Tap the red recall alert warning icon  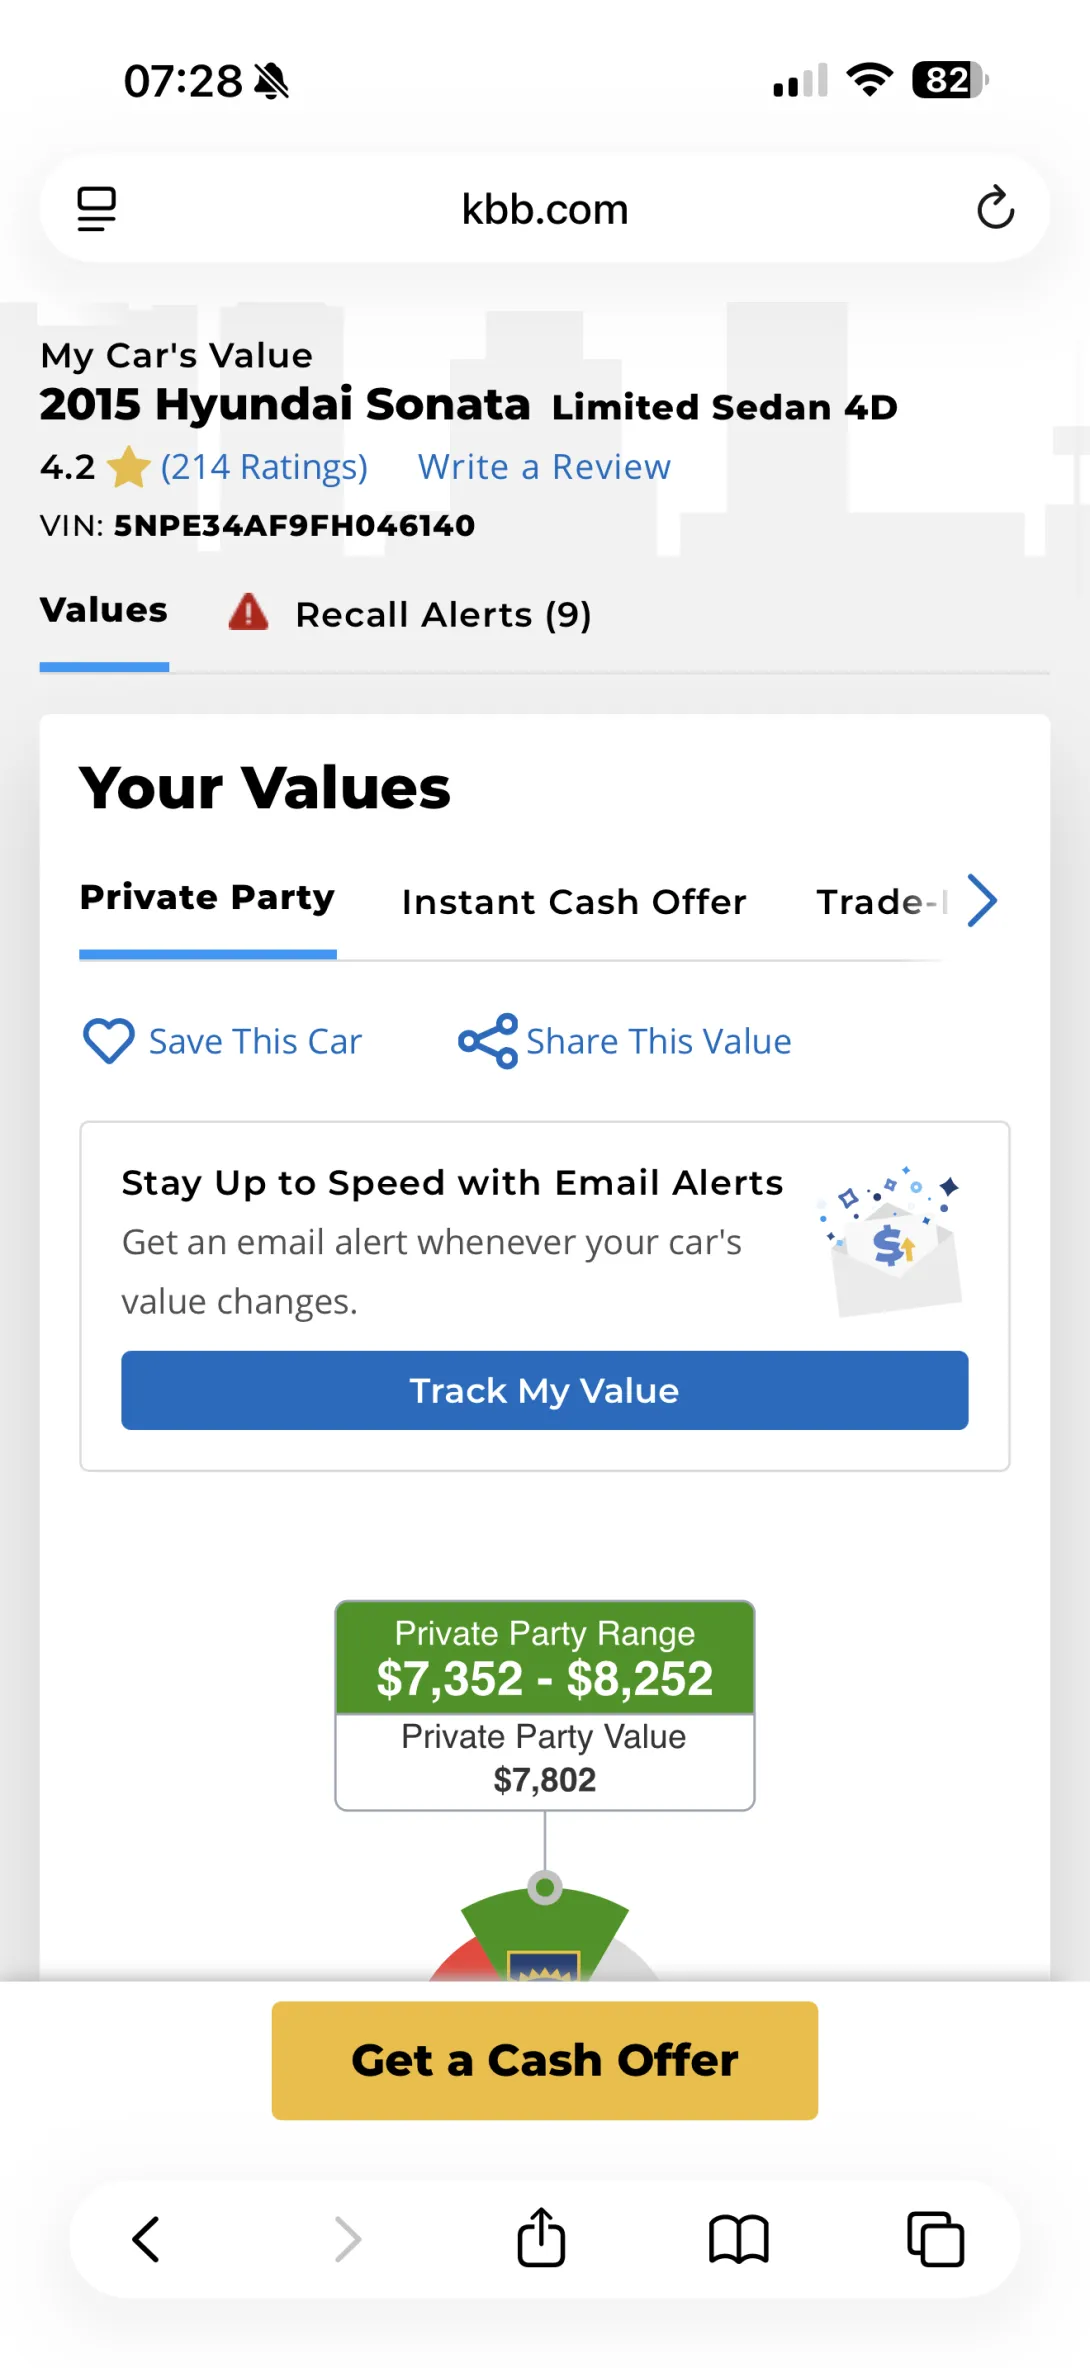coord(248,612)
